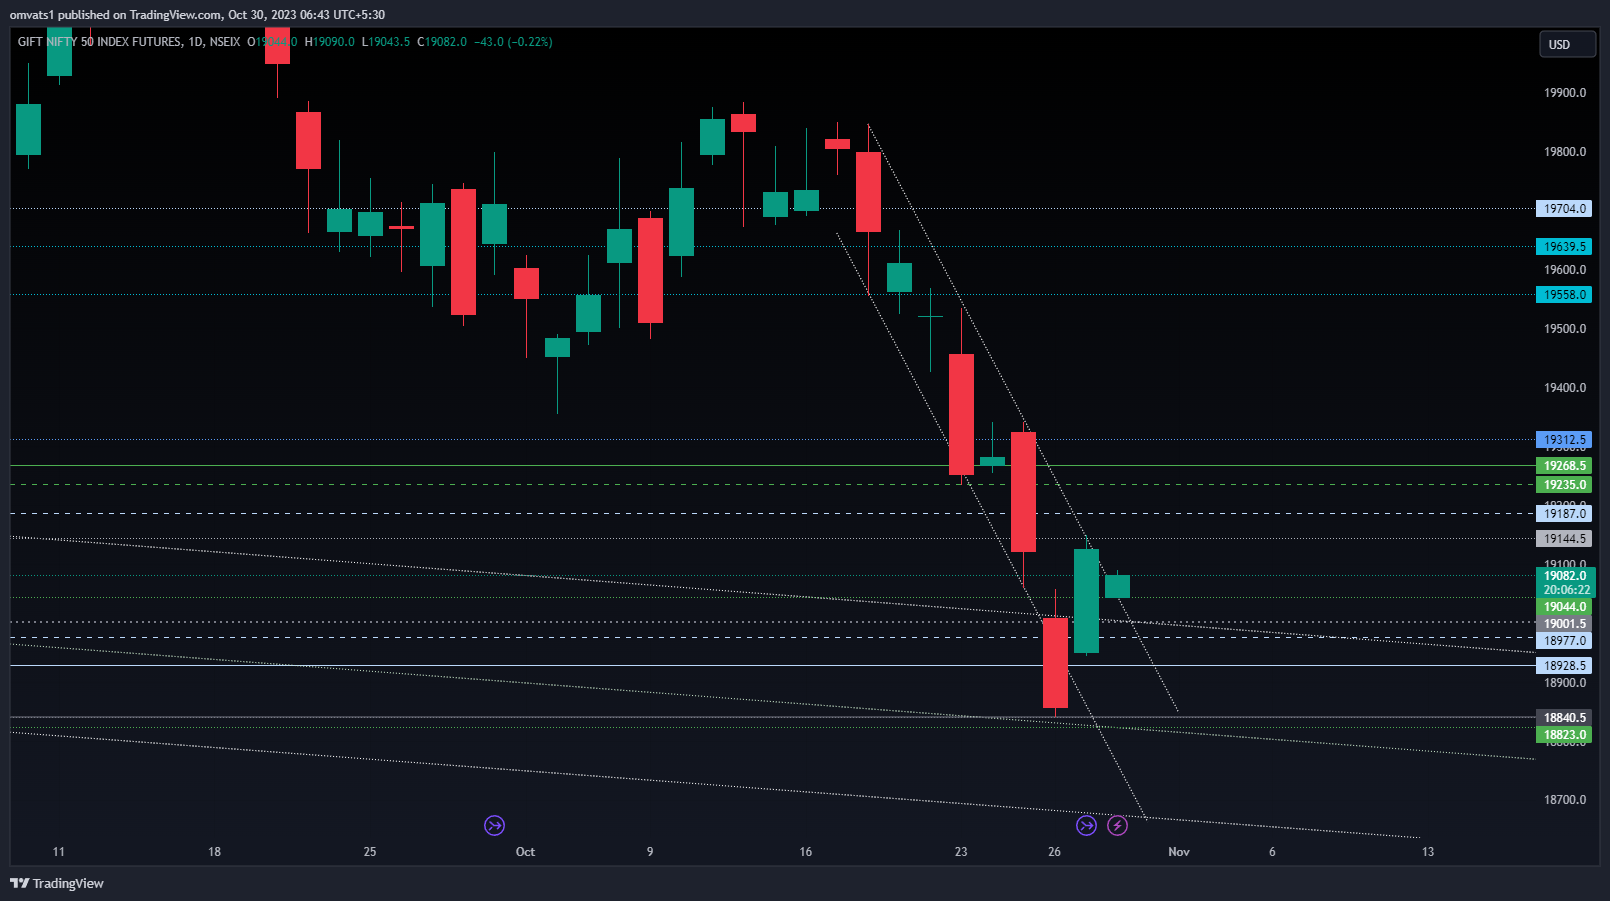Screen dimensions: 1610x901
Task: Click the 19558.0 price label
Action: pos(1564,295)
